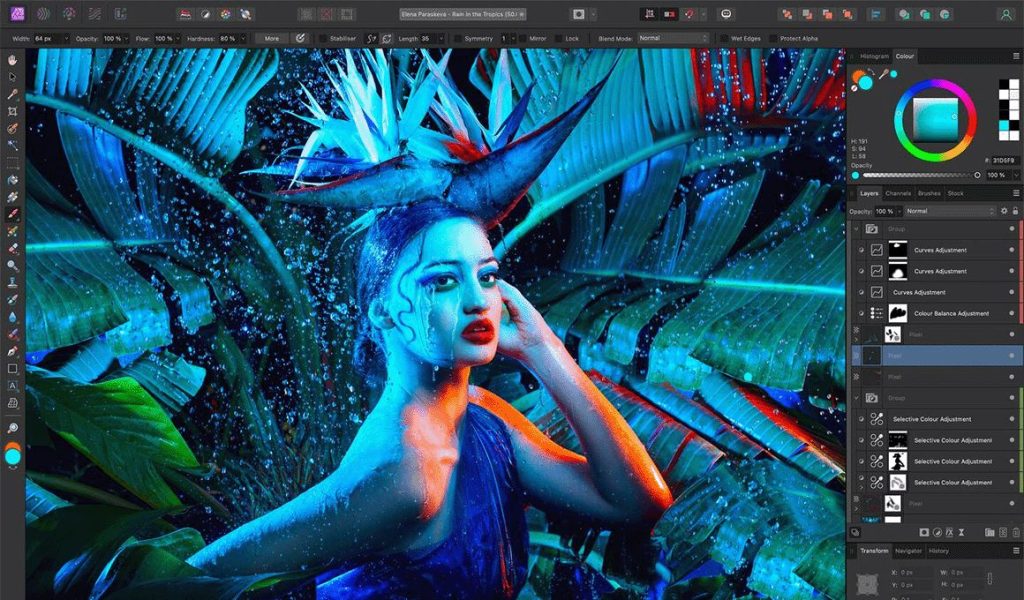Open the account profile icon
The image size is (1024, 600).
(x=1006, y=14)
